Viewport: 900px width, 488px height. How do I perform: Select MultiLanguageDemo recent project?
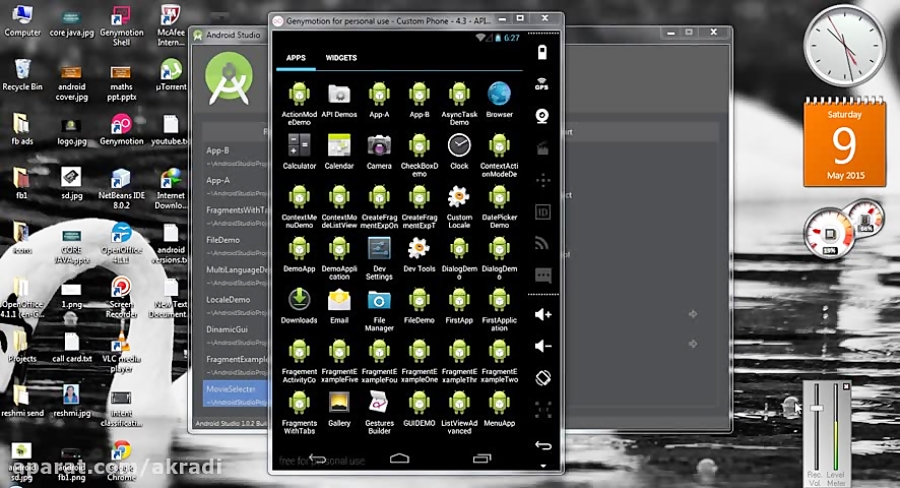235,276
